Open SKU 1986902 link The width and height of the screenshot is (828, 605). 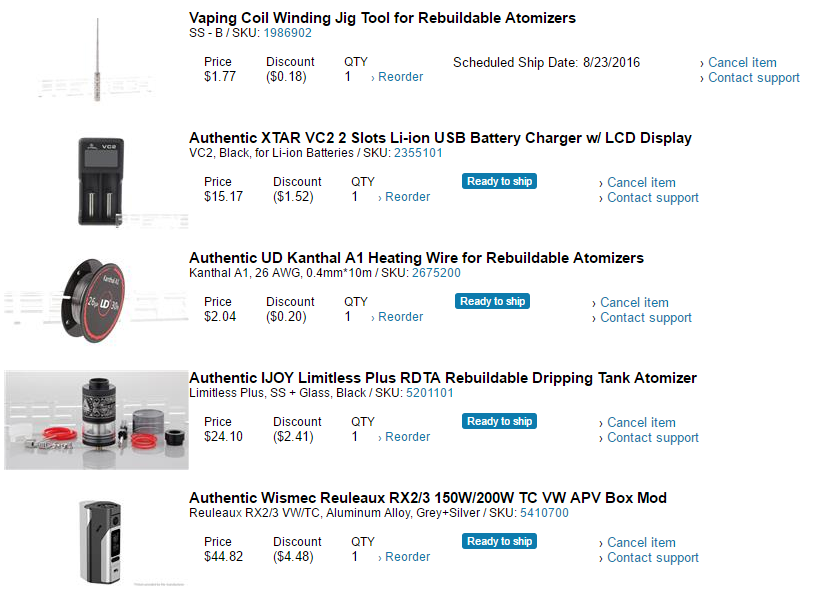pyautogui.click(x=288, y=33)
